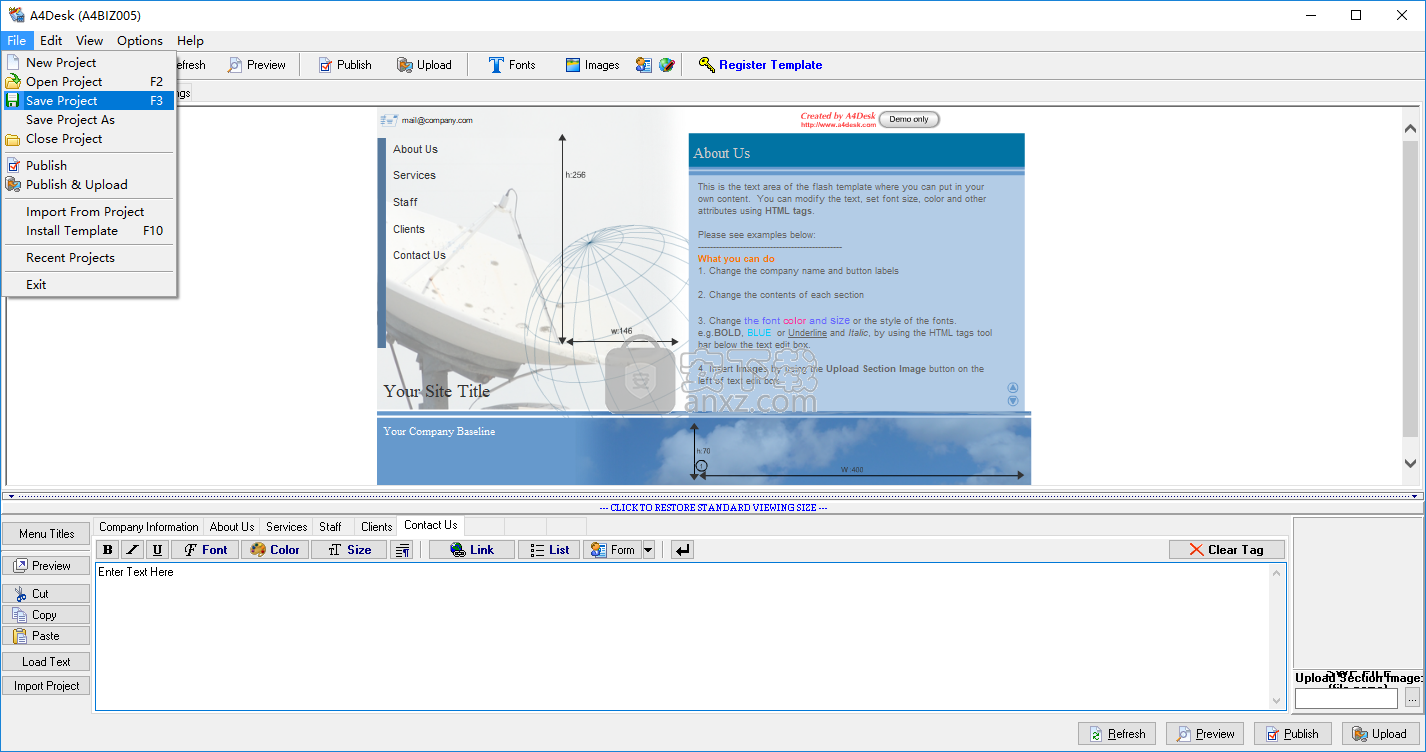
Task: Choose Save Project As menu entry
Action: tap(89, 120)
